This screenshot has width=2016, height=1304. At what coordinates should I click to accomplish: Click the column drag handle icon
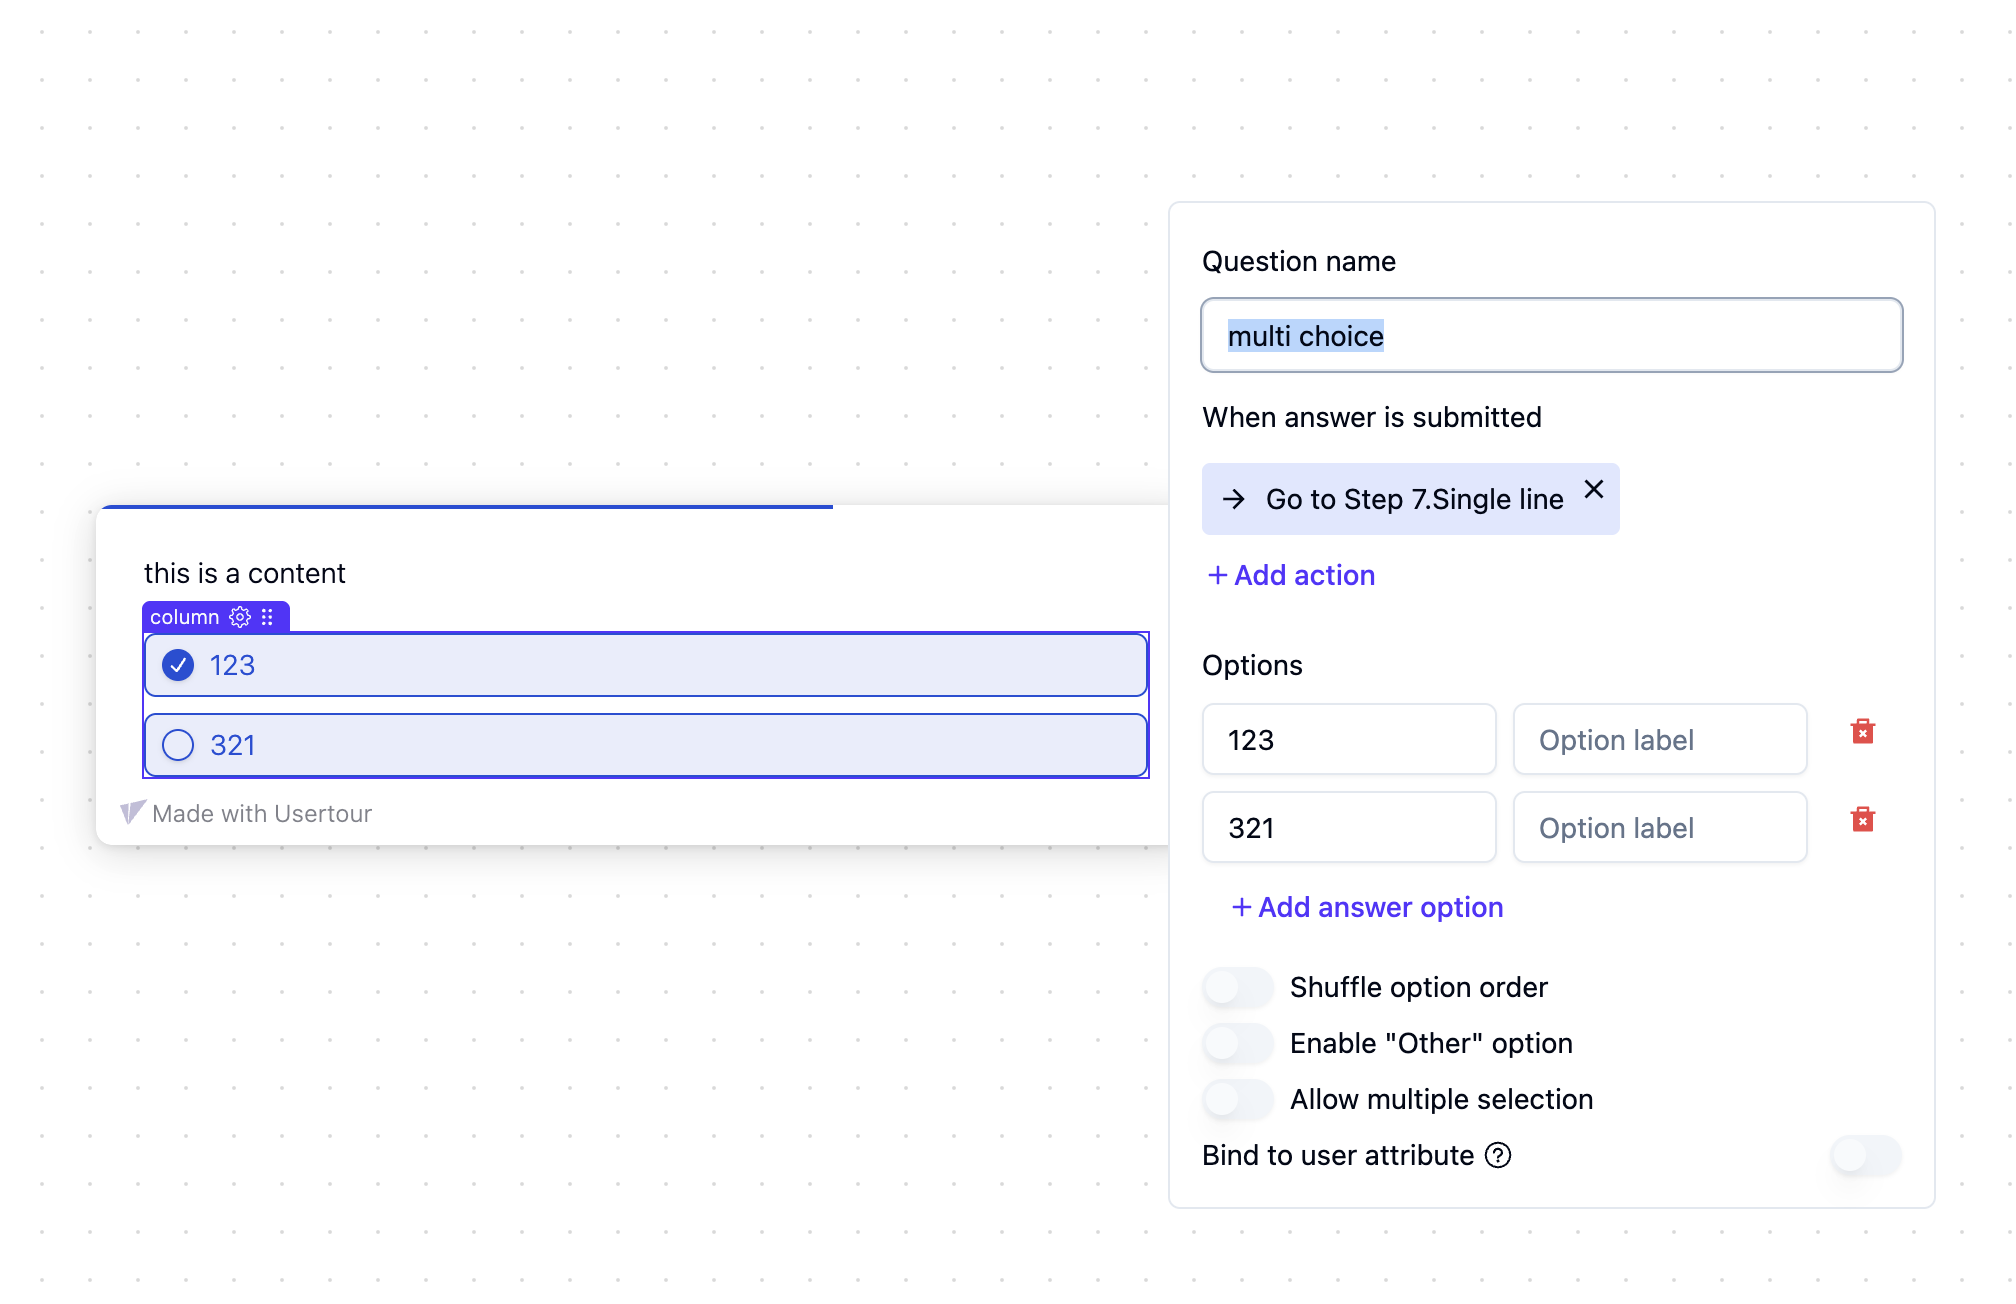pos(267,617)
